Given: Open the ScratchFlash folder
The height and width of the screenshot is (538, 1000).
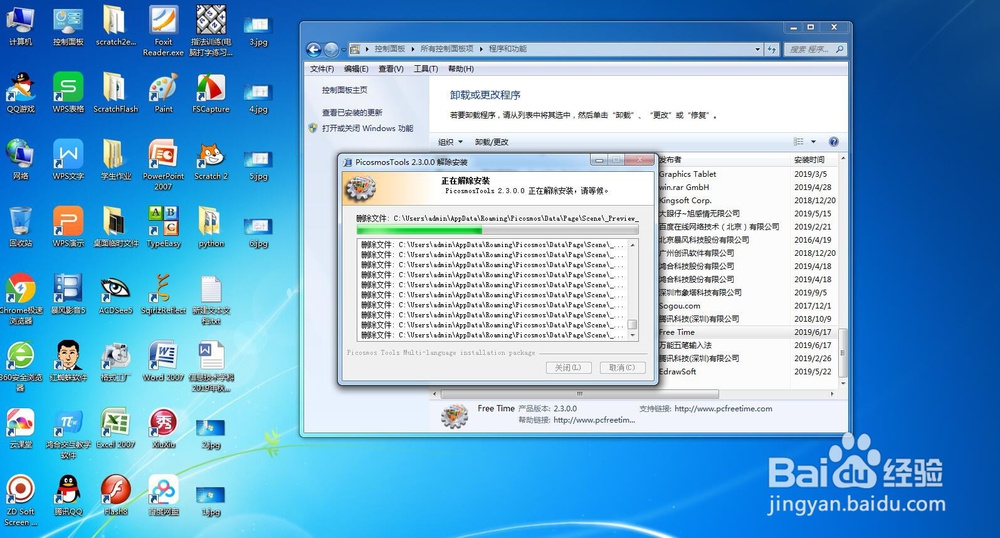Looking at the screenshot, I should coord(115,93).
